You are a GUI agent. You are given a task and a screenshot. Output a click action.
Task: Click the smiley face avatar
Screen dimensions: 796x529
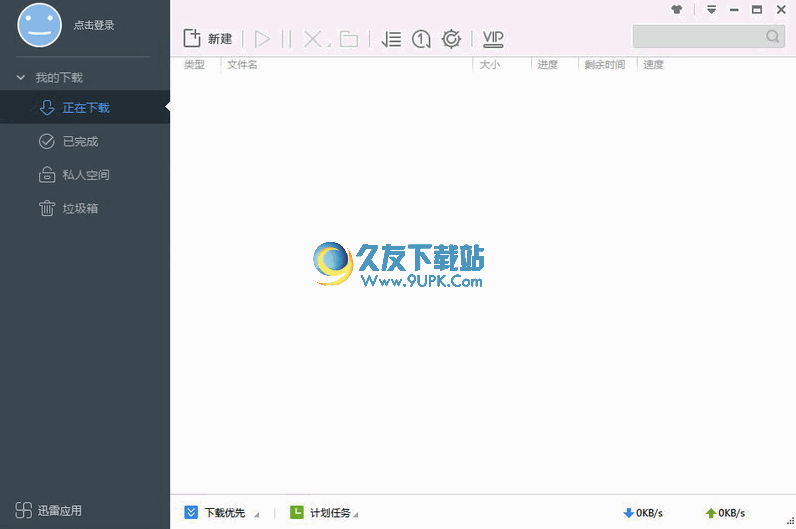click(x=39, y=25)
